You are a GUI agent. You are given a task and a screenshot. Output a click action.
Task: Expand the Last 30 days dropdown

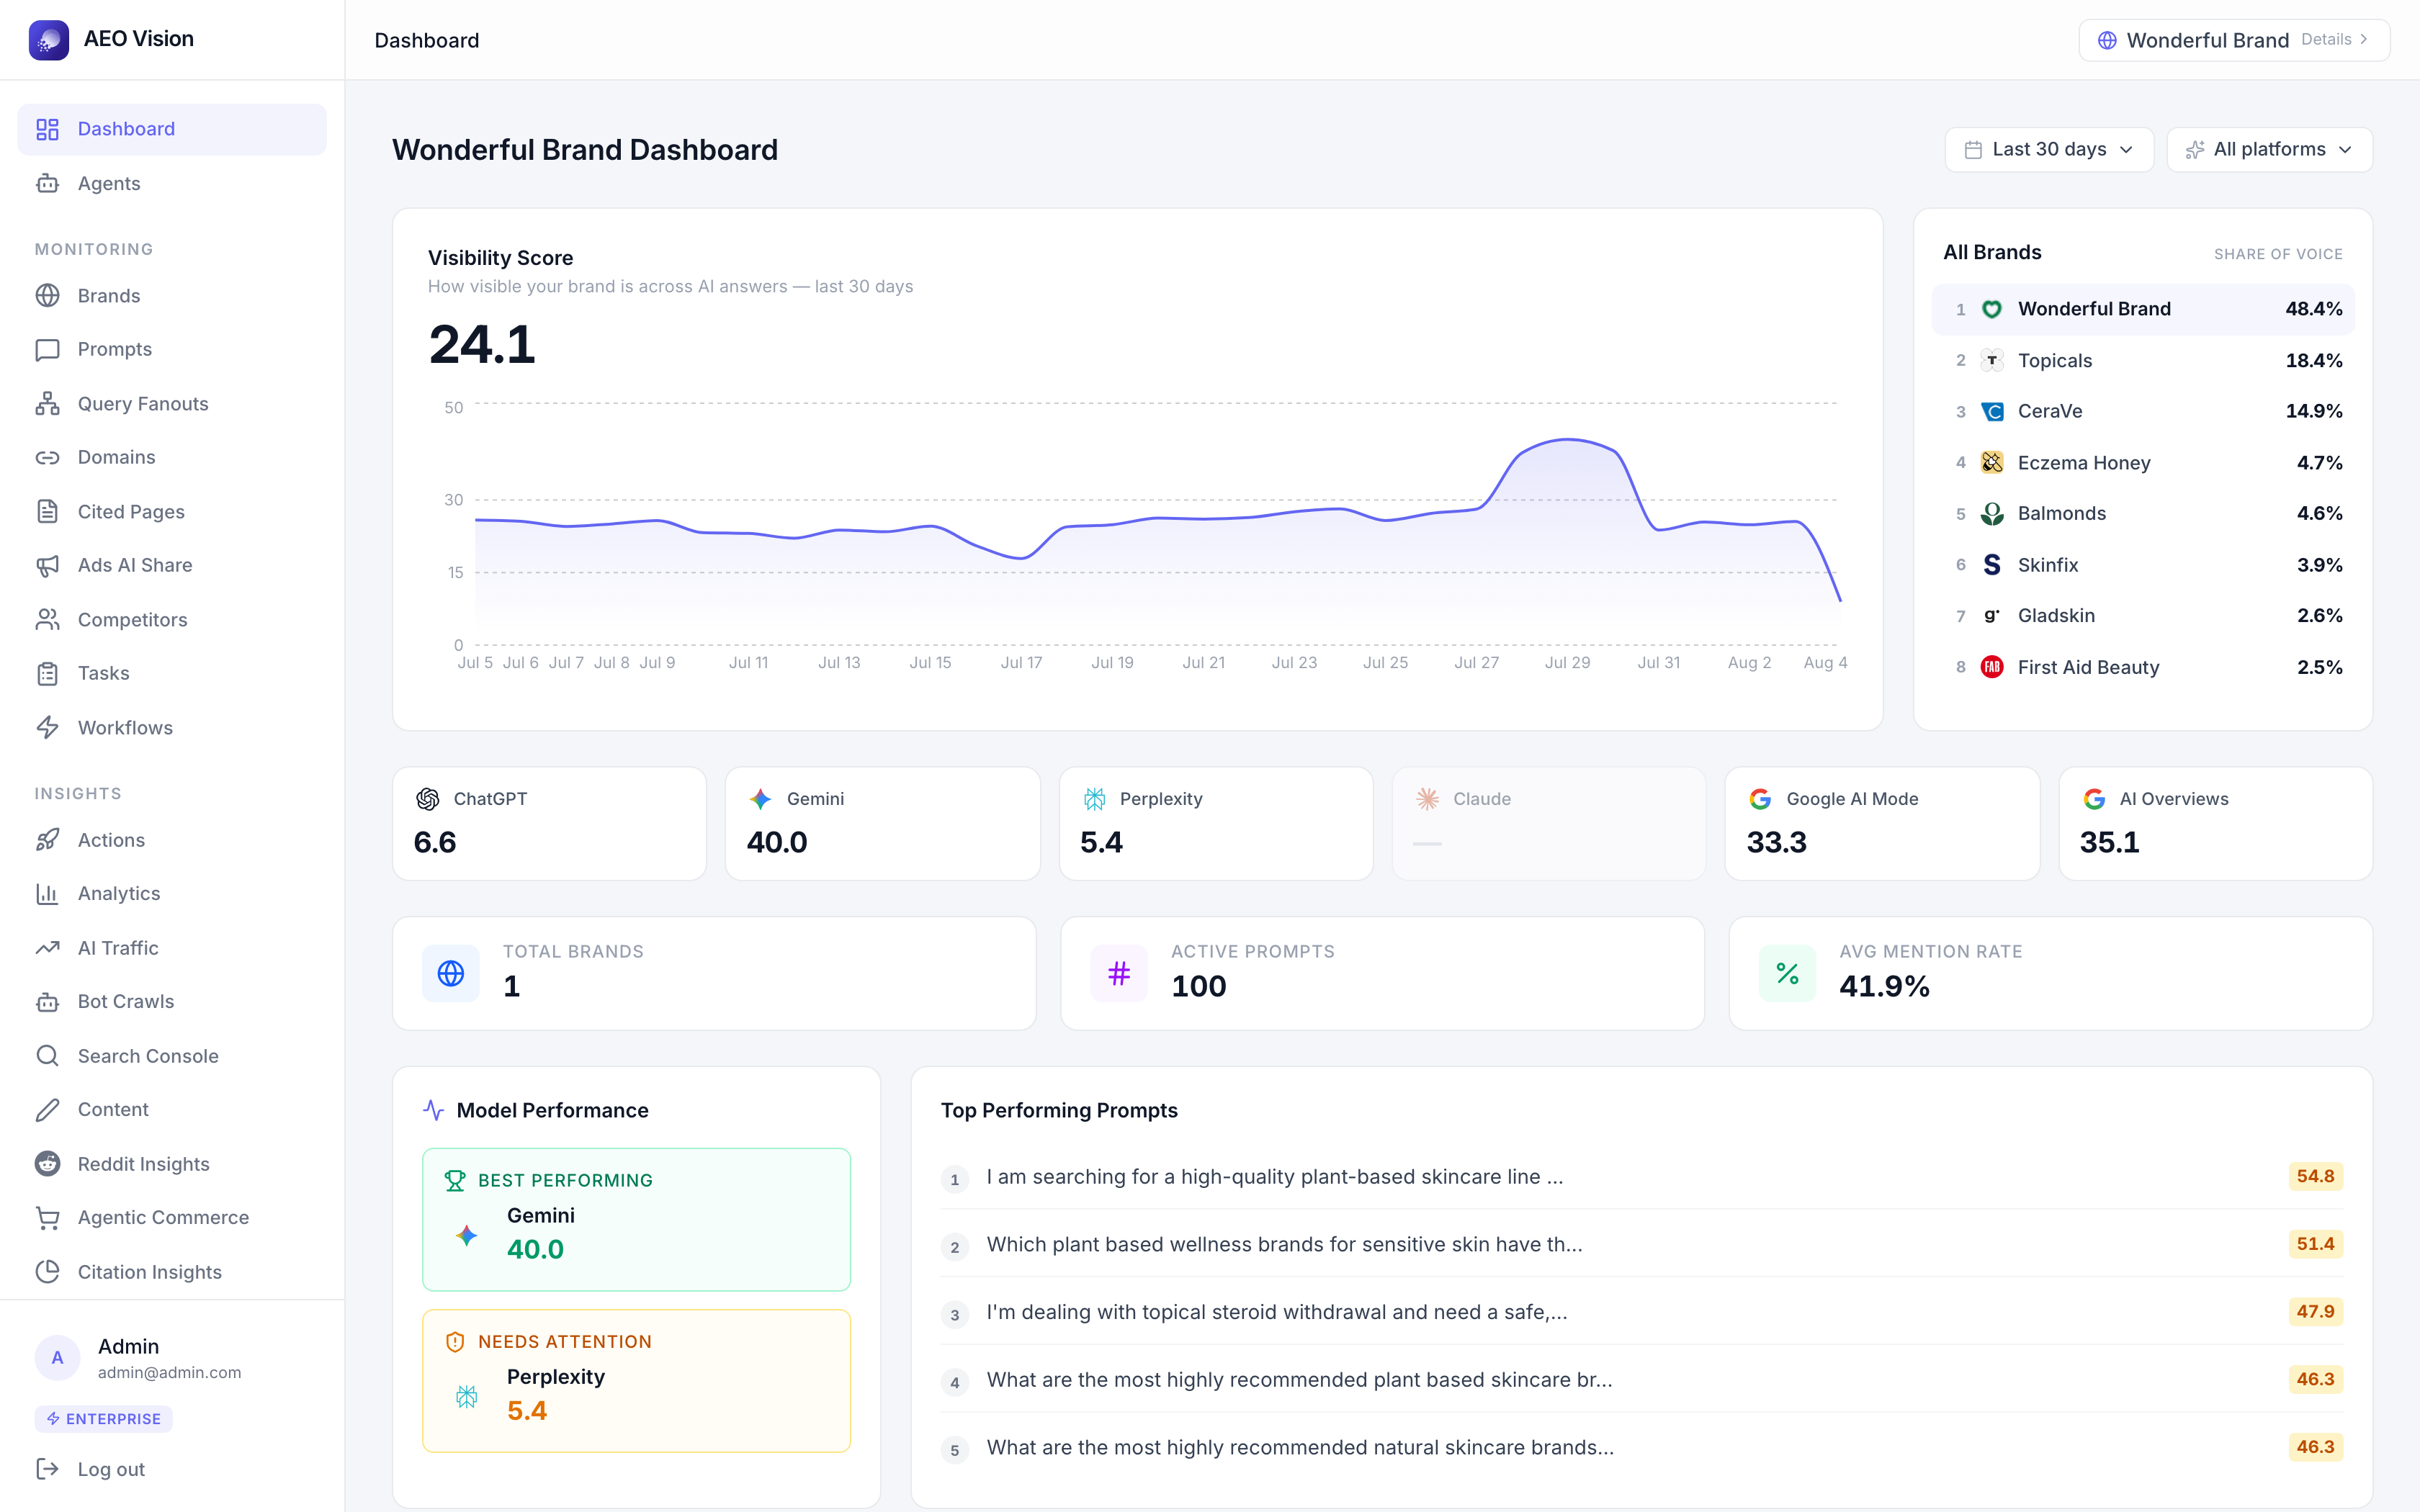coord(2049,150)
